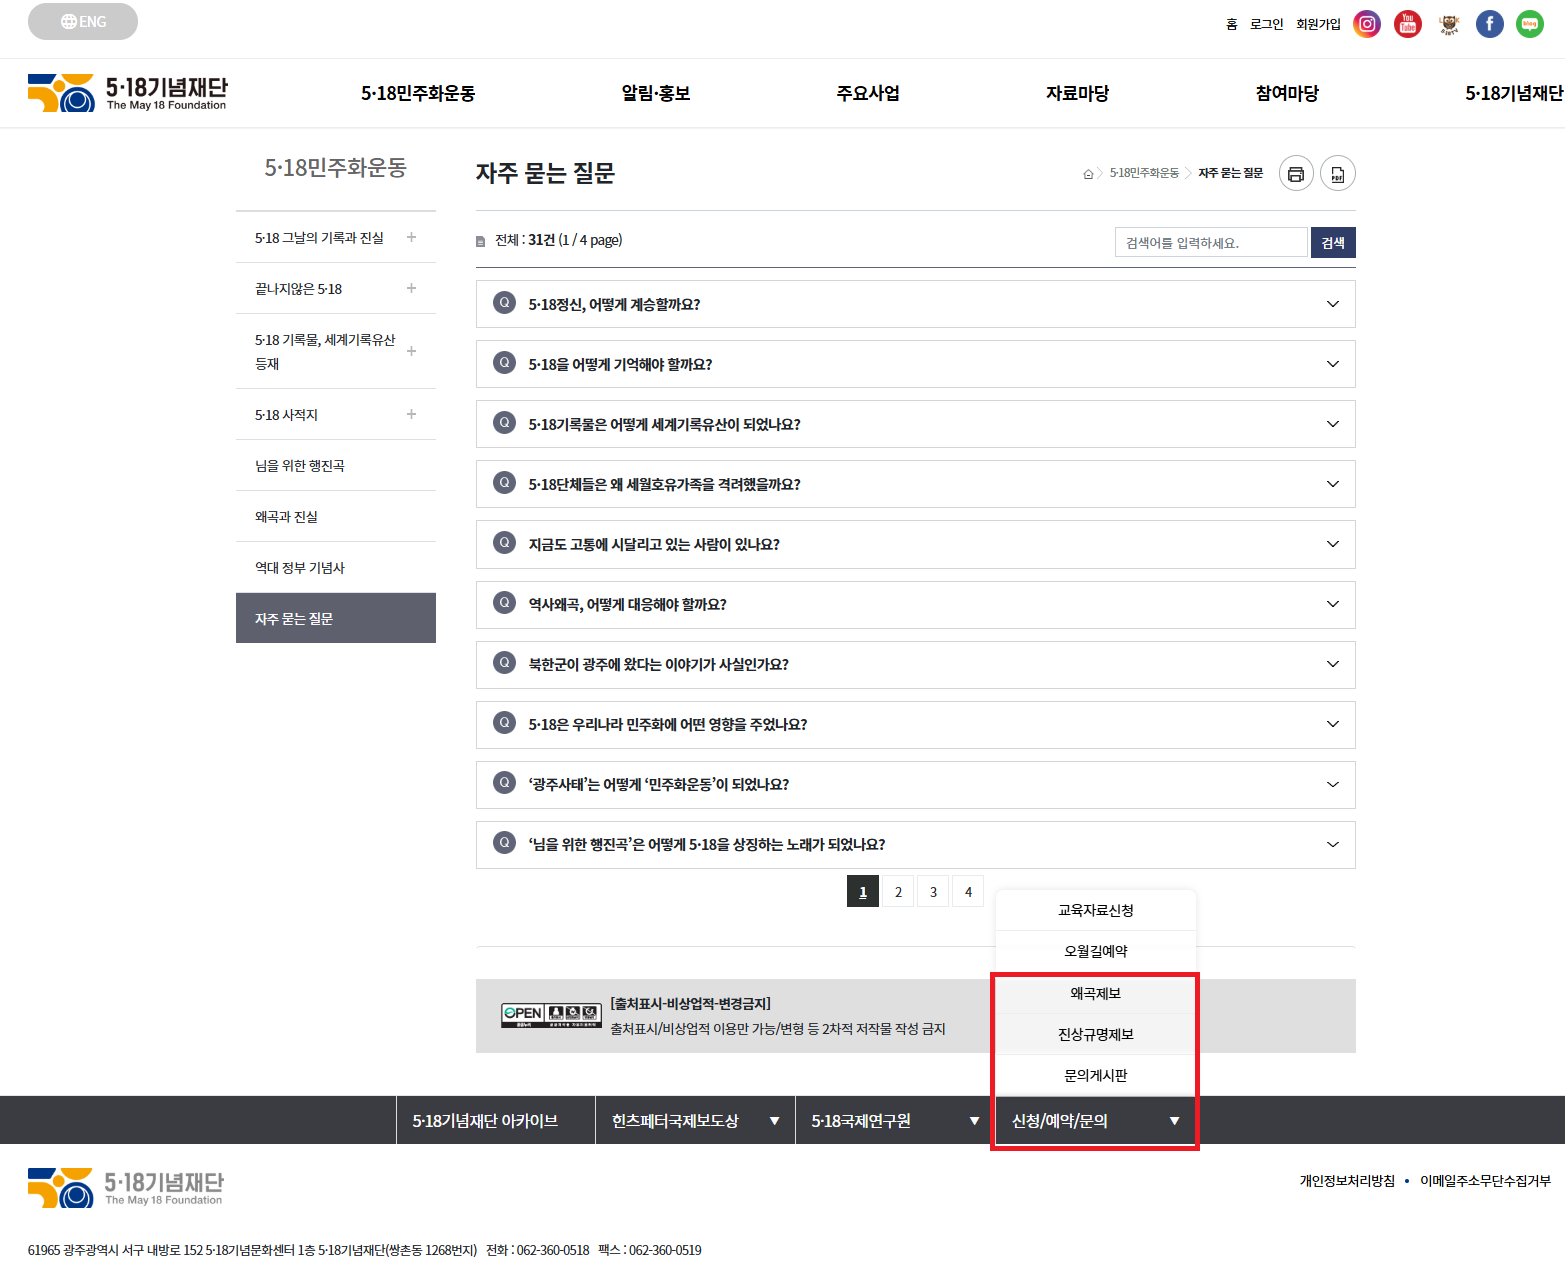Open the green Naver blog icon

click(1529, 23)
